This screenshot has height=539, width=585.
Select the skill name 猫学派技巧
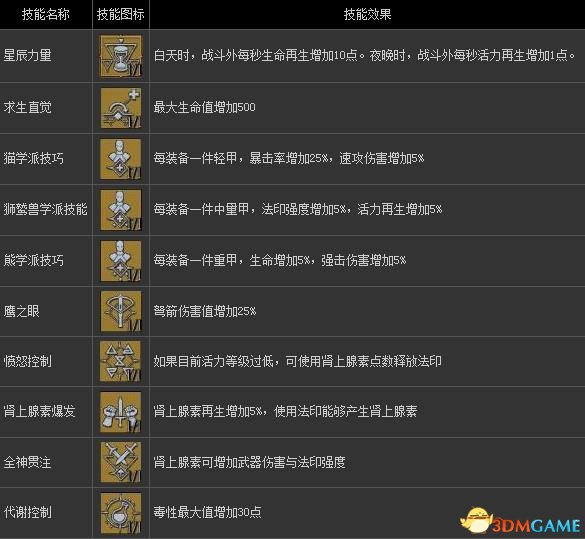34,159
